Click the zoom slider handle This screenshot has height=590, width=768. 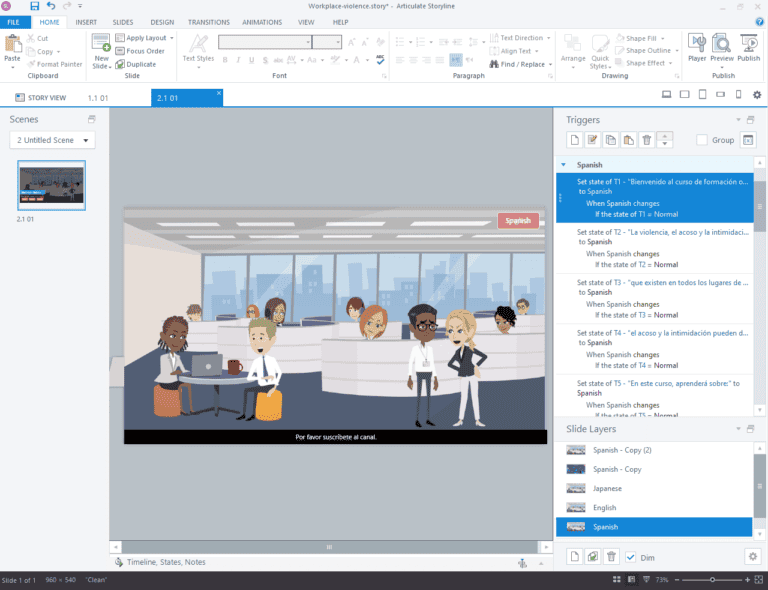coord(711,580)
